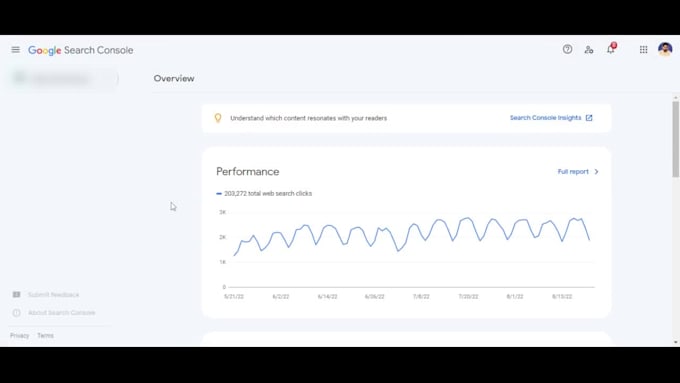Click the performance clicks line chart
The width and height of the screenshot is (680, 383).
click(x=411, y=236)
